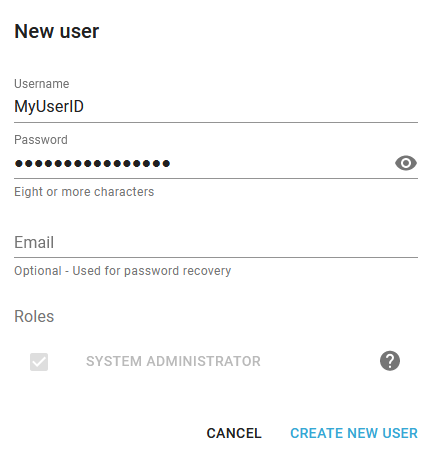Select the Email input field

point(216,242)
